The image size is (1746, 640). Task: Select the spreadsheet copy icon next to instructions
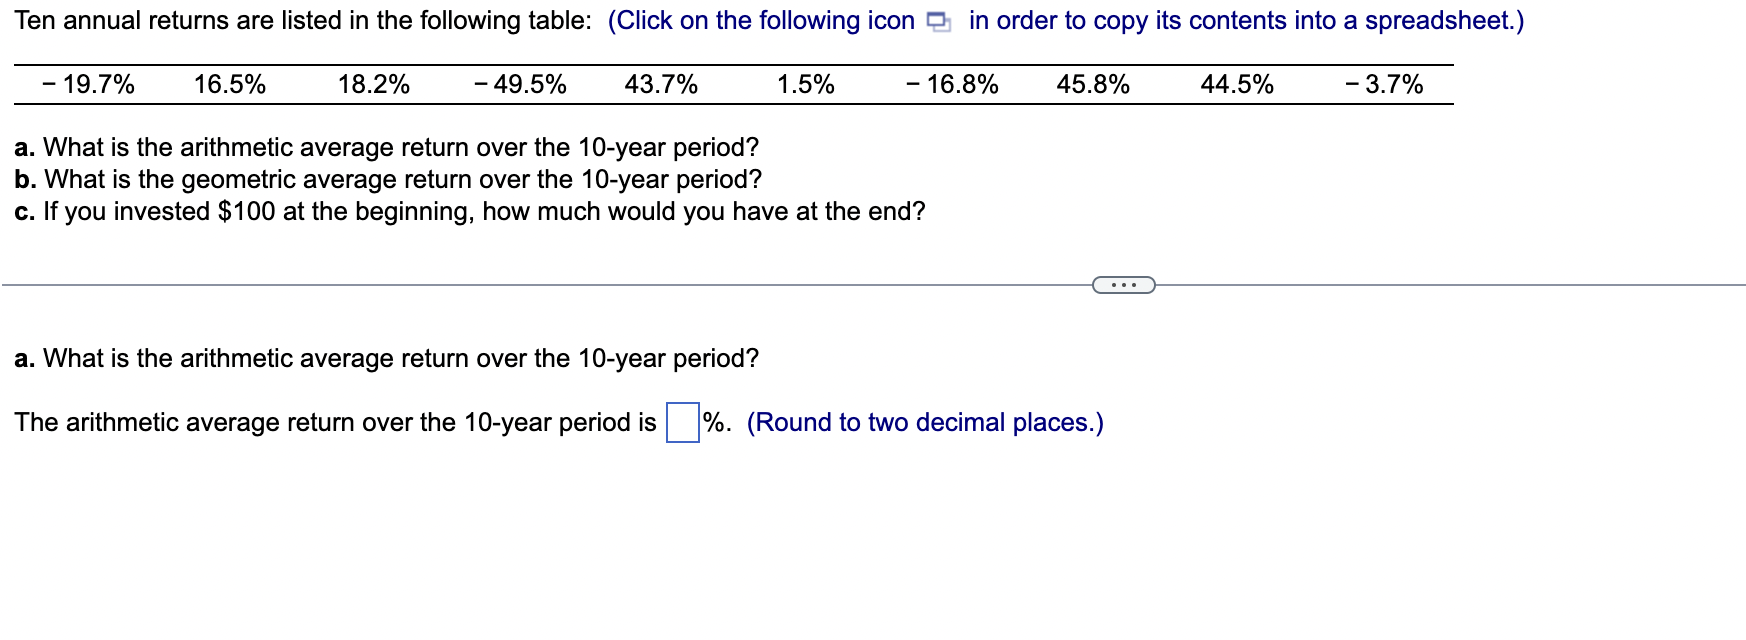938,20
